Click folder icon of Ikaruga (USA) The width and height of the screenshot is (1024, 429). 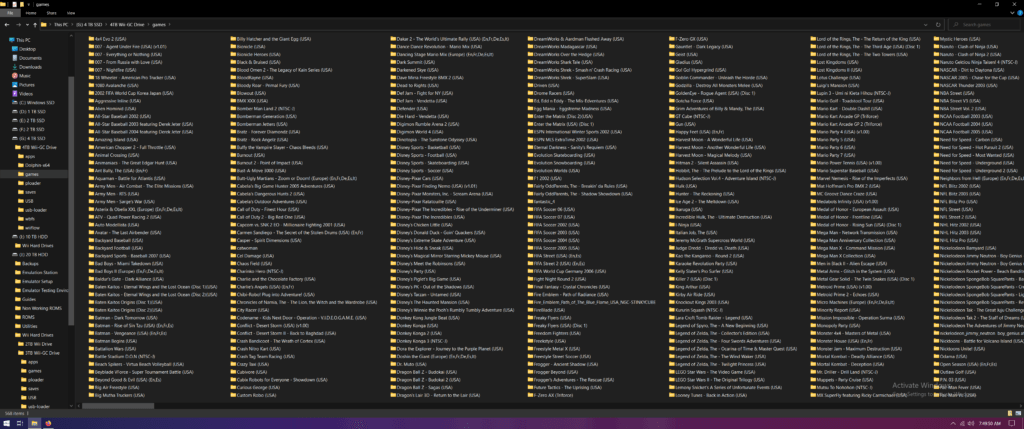671,210
